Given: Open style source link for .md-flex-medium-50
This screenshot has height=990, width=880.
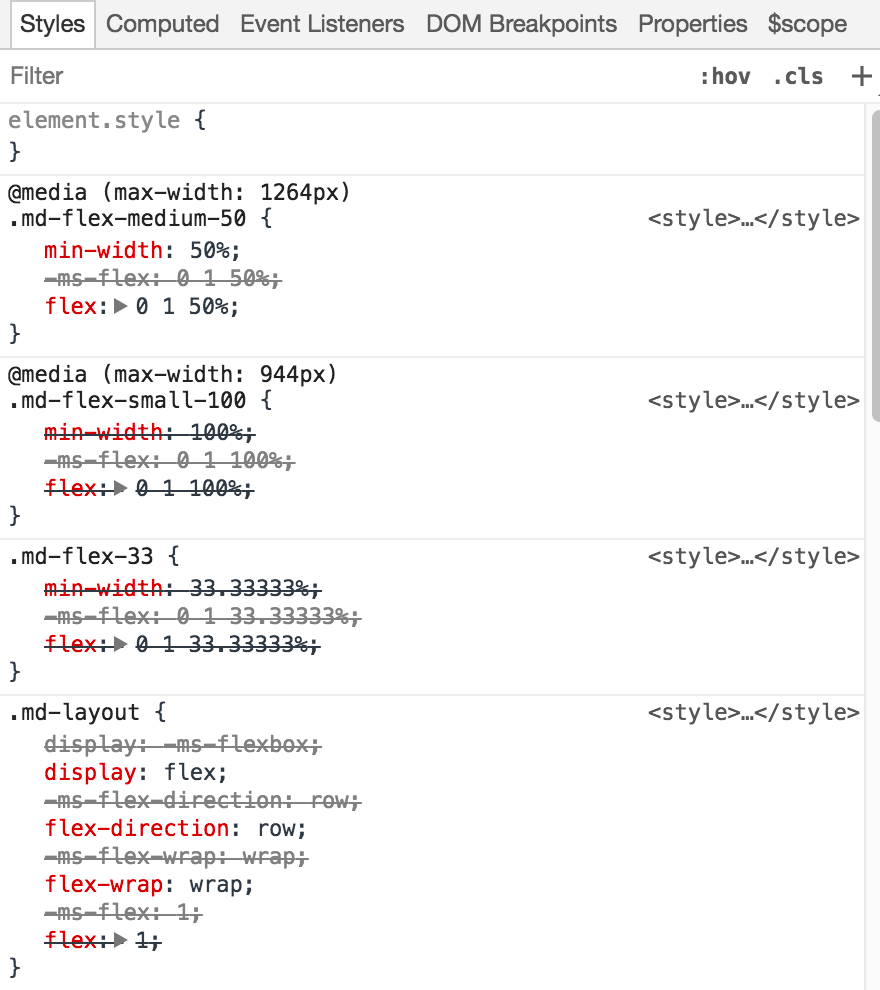Looking at the screenshot, I should [x=753, y=218].
